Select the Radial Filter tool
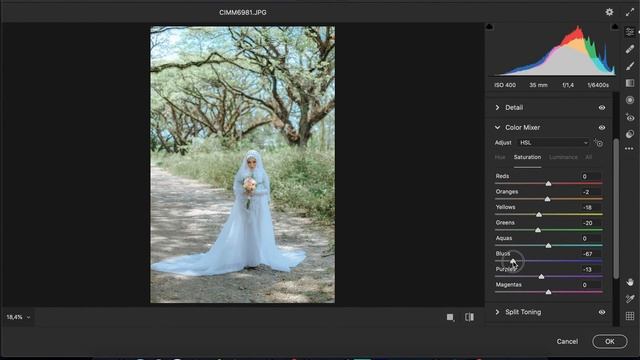Screen dimensions: 640x360 [630, 100]
